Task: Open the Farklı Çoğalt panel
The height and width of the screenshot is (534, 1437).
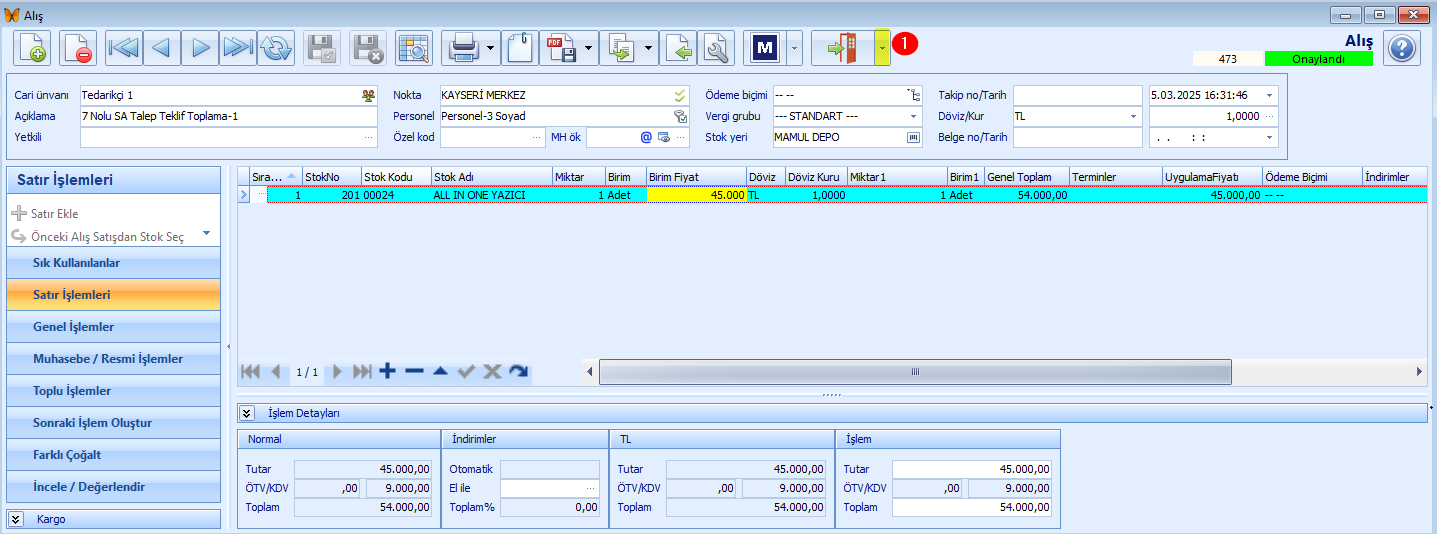Action: point(113,455)
